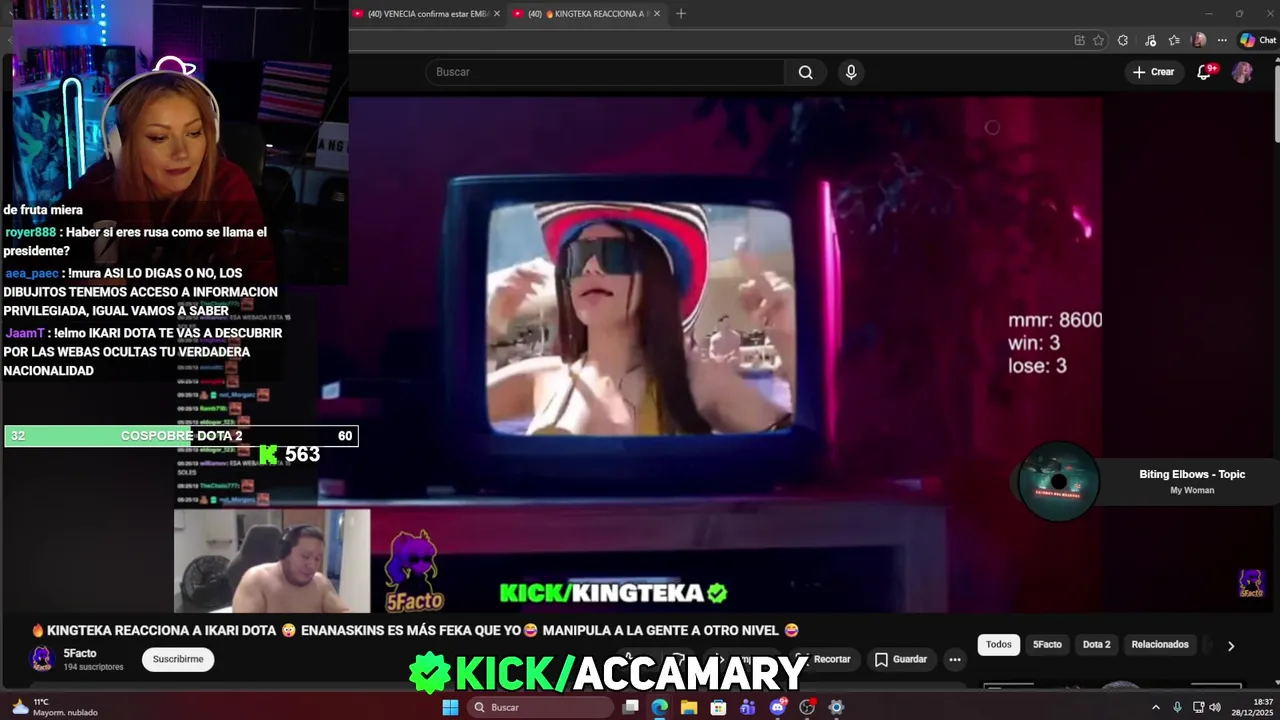Image resolution: width=1280 pixels, height=720 pixels.
Task: Start voice search with the microphone icon
Action: click(x=851, y=72)
